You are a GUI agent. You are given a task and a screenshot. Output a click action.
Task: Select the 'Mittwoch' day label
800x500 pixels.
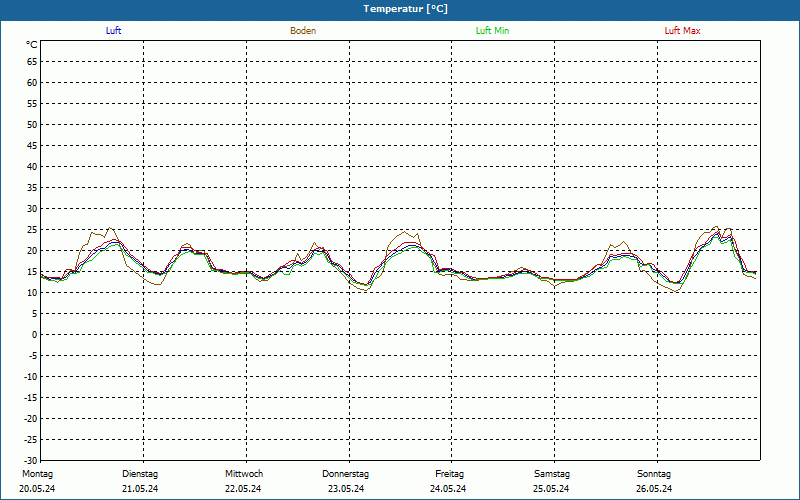(244, 474)
